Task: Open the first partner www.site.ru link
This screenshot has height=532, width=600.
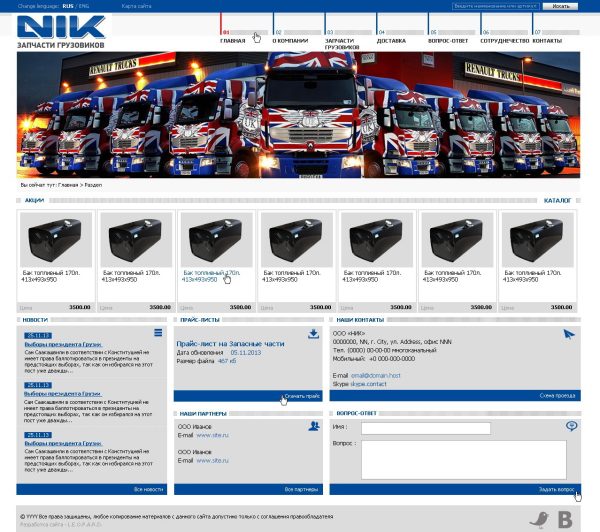Action: (212, 435)
